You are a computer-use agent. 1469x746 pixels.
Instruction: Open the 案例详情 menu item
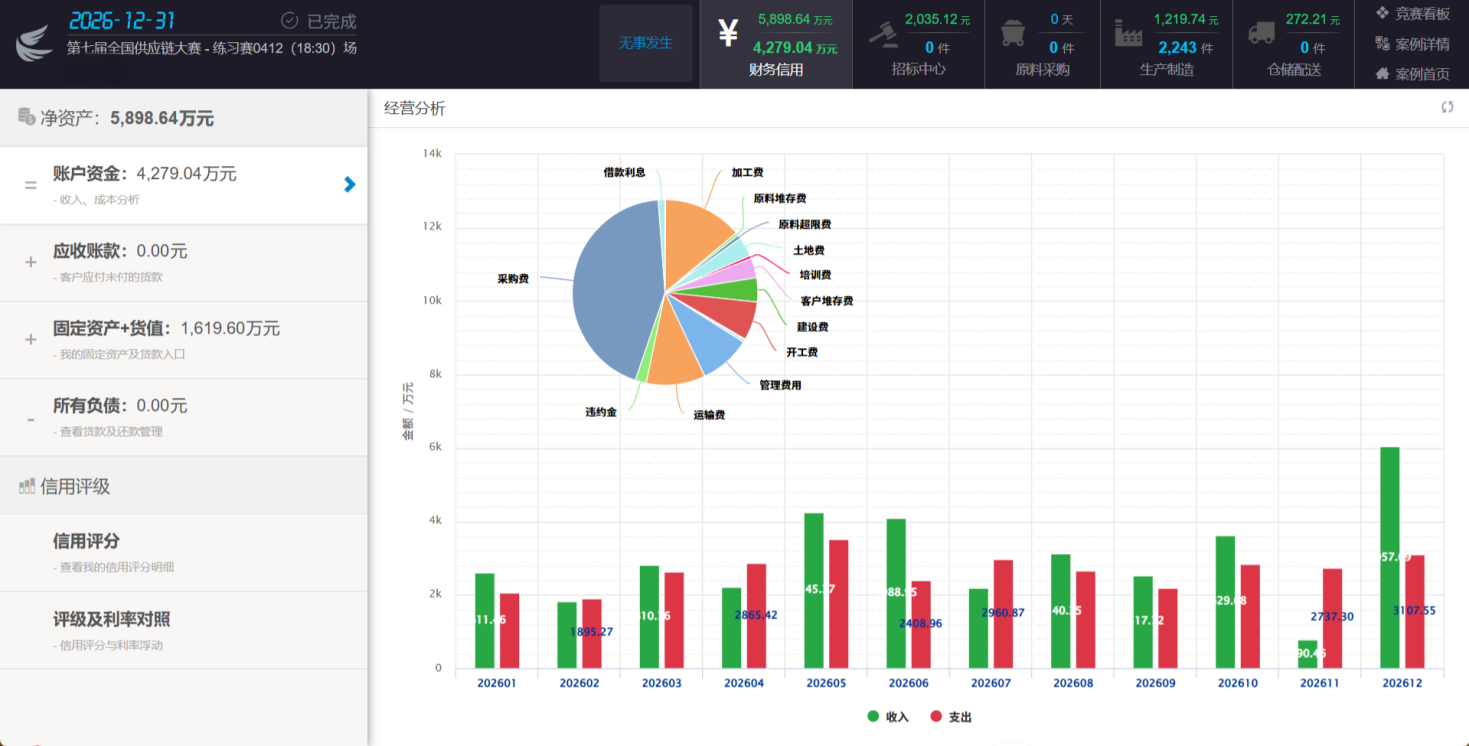(x=1413, y=44)
